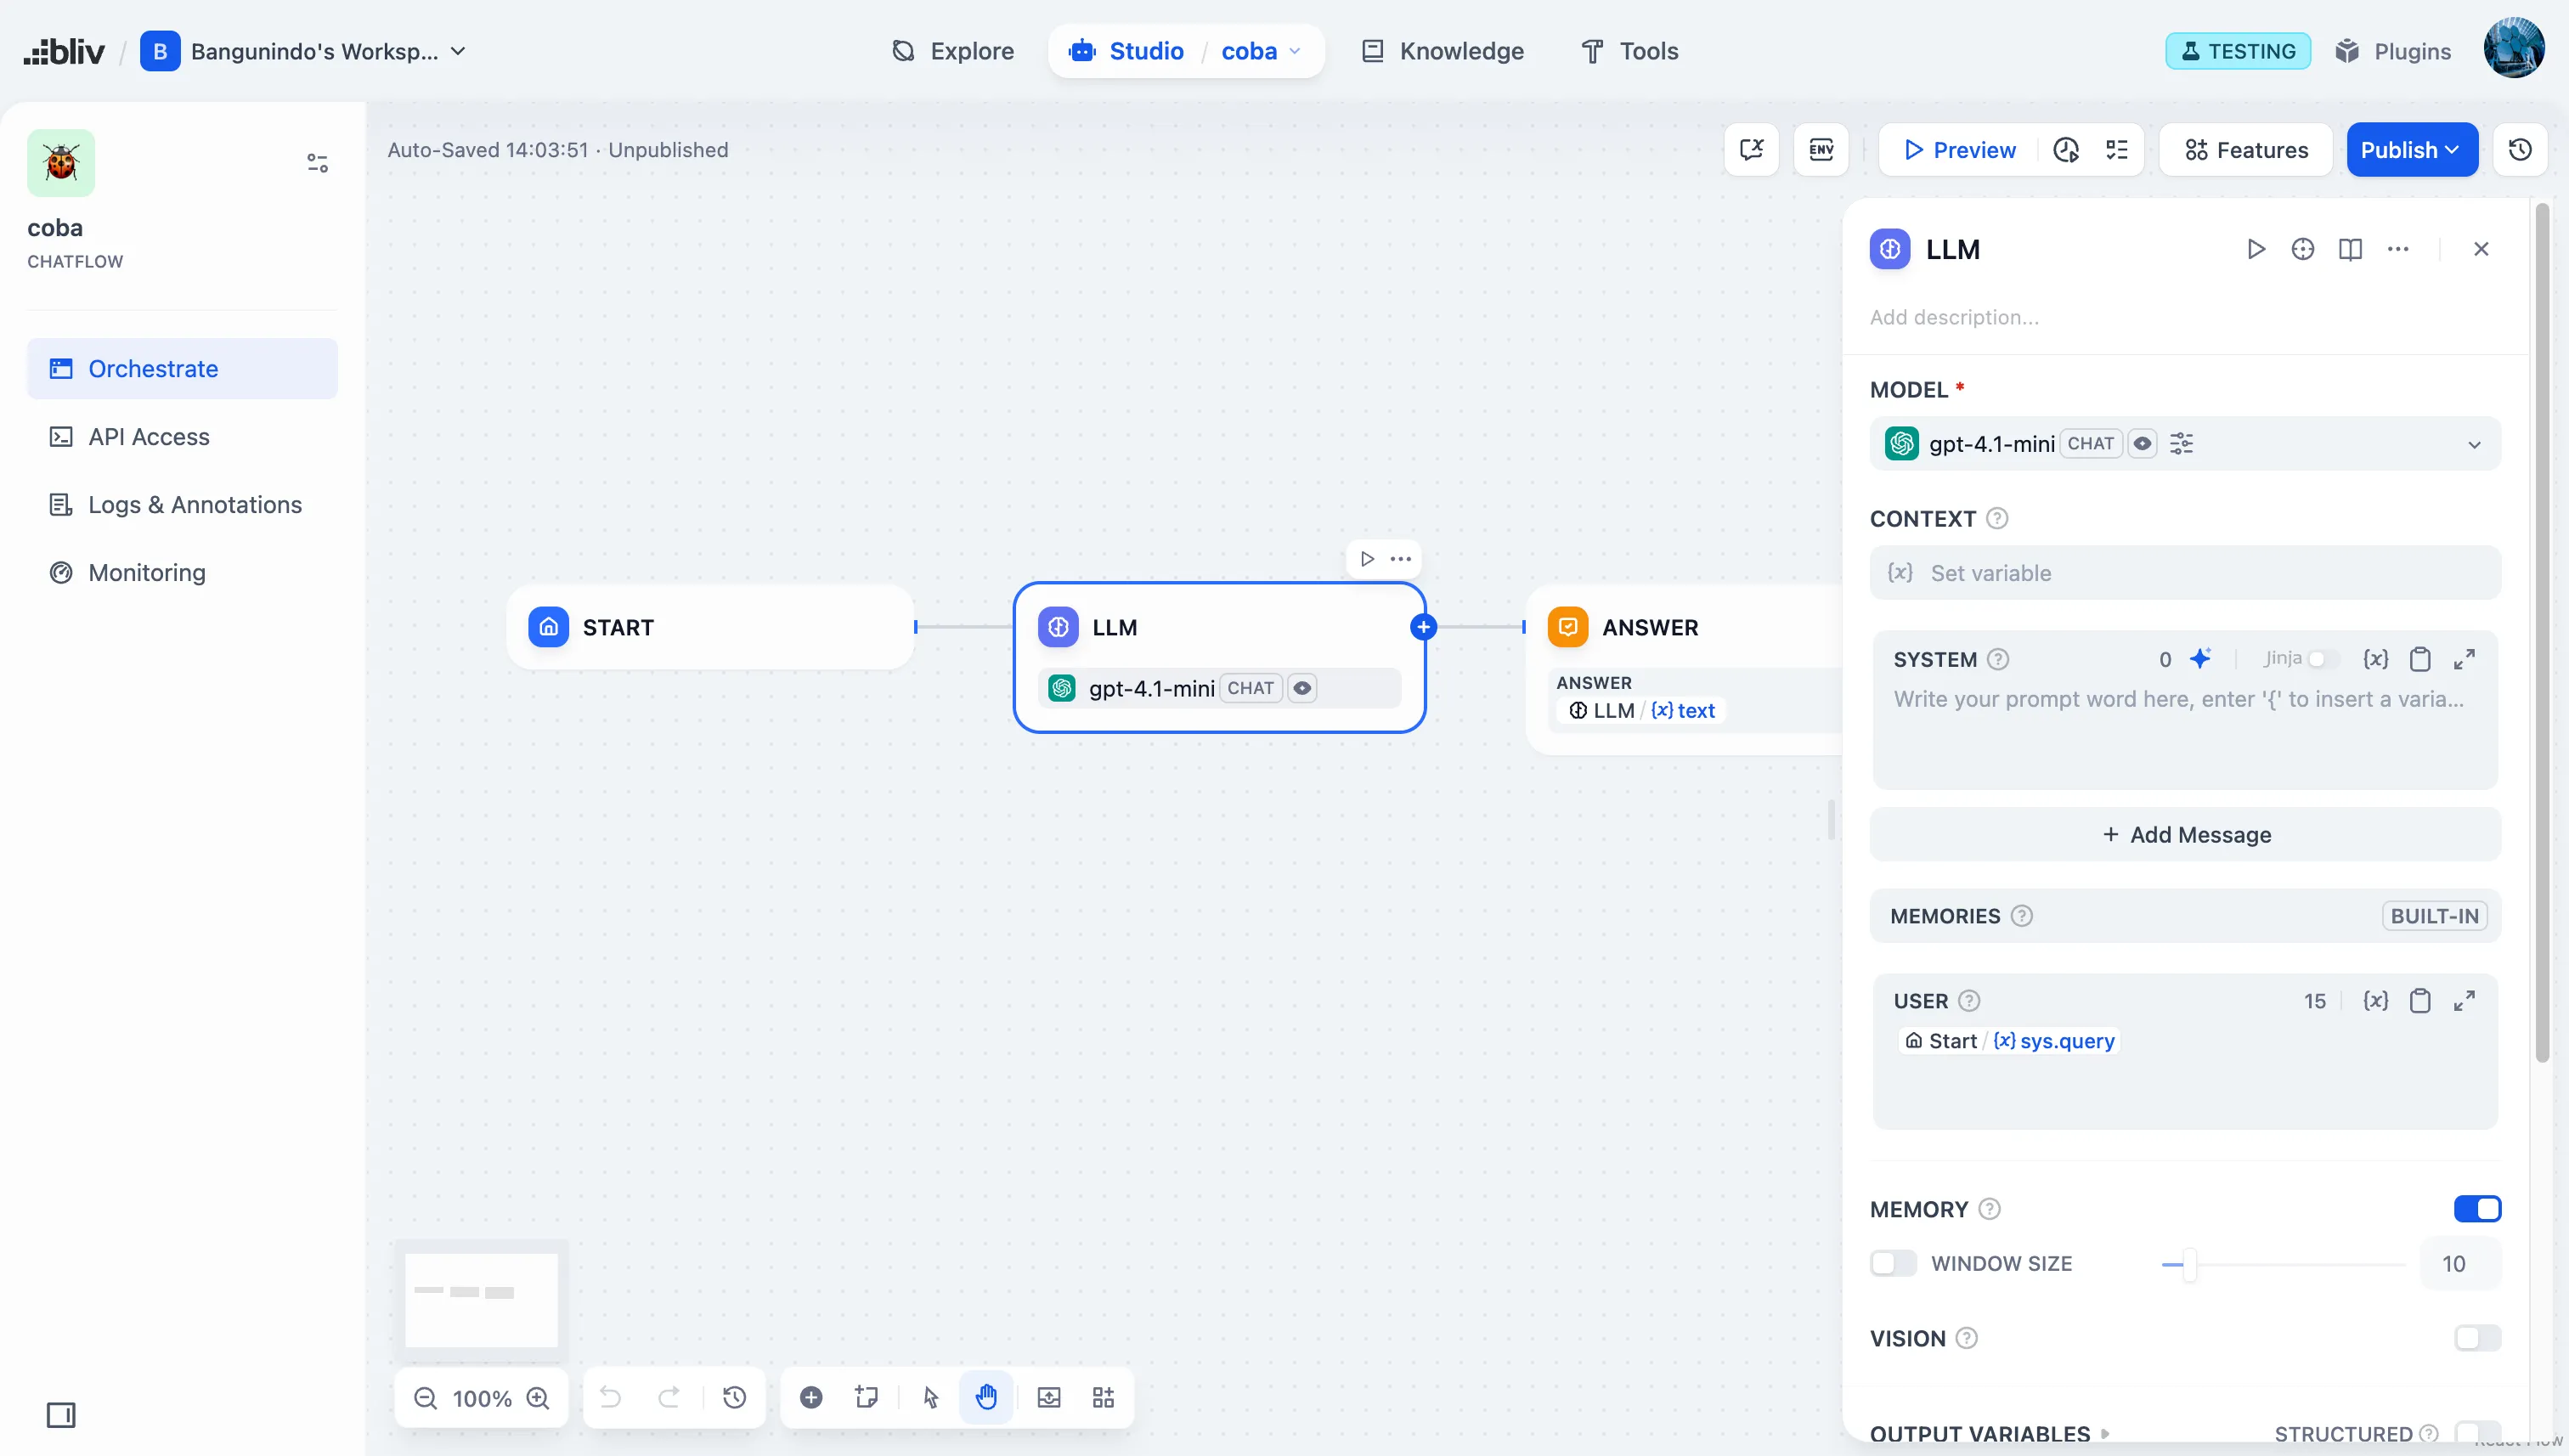The height and width of the screenshot is (1456, 2569).
Task: Click the version history clock icon
Action: click(2519, 149)
